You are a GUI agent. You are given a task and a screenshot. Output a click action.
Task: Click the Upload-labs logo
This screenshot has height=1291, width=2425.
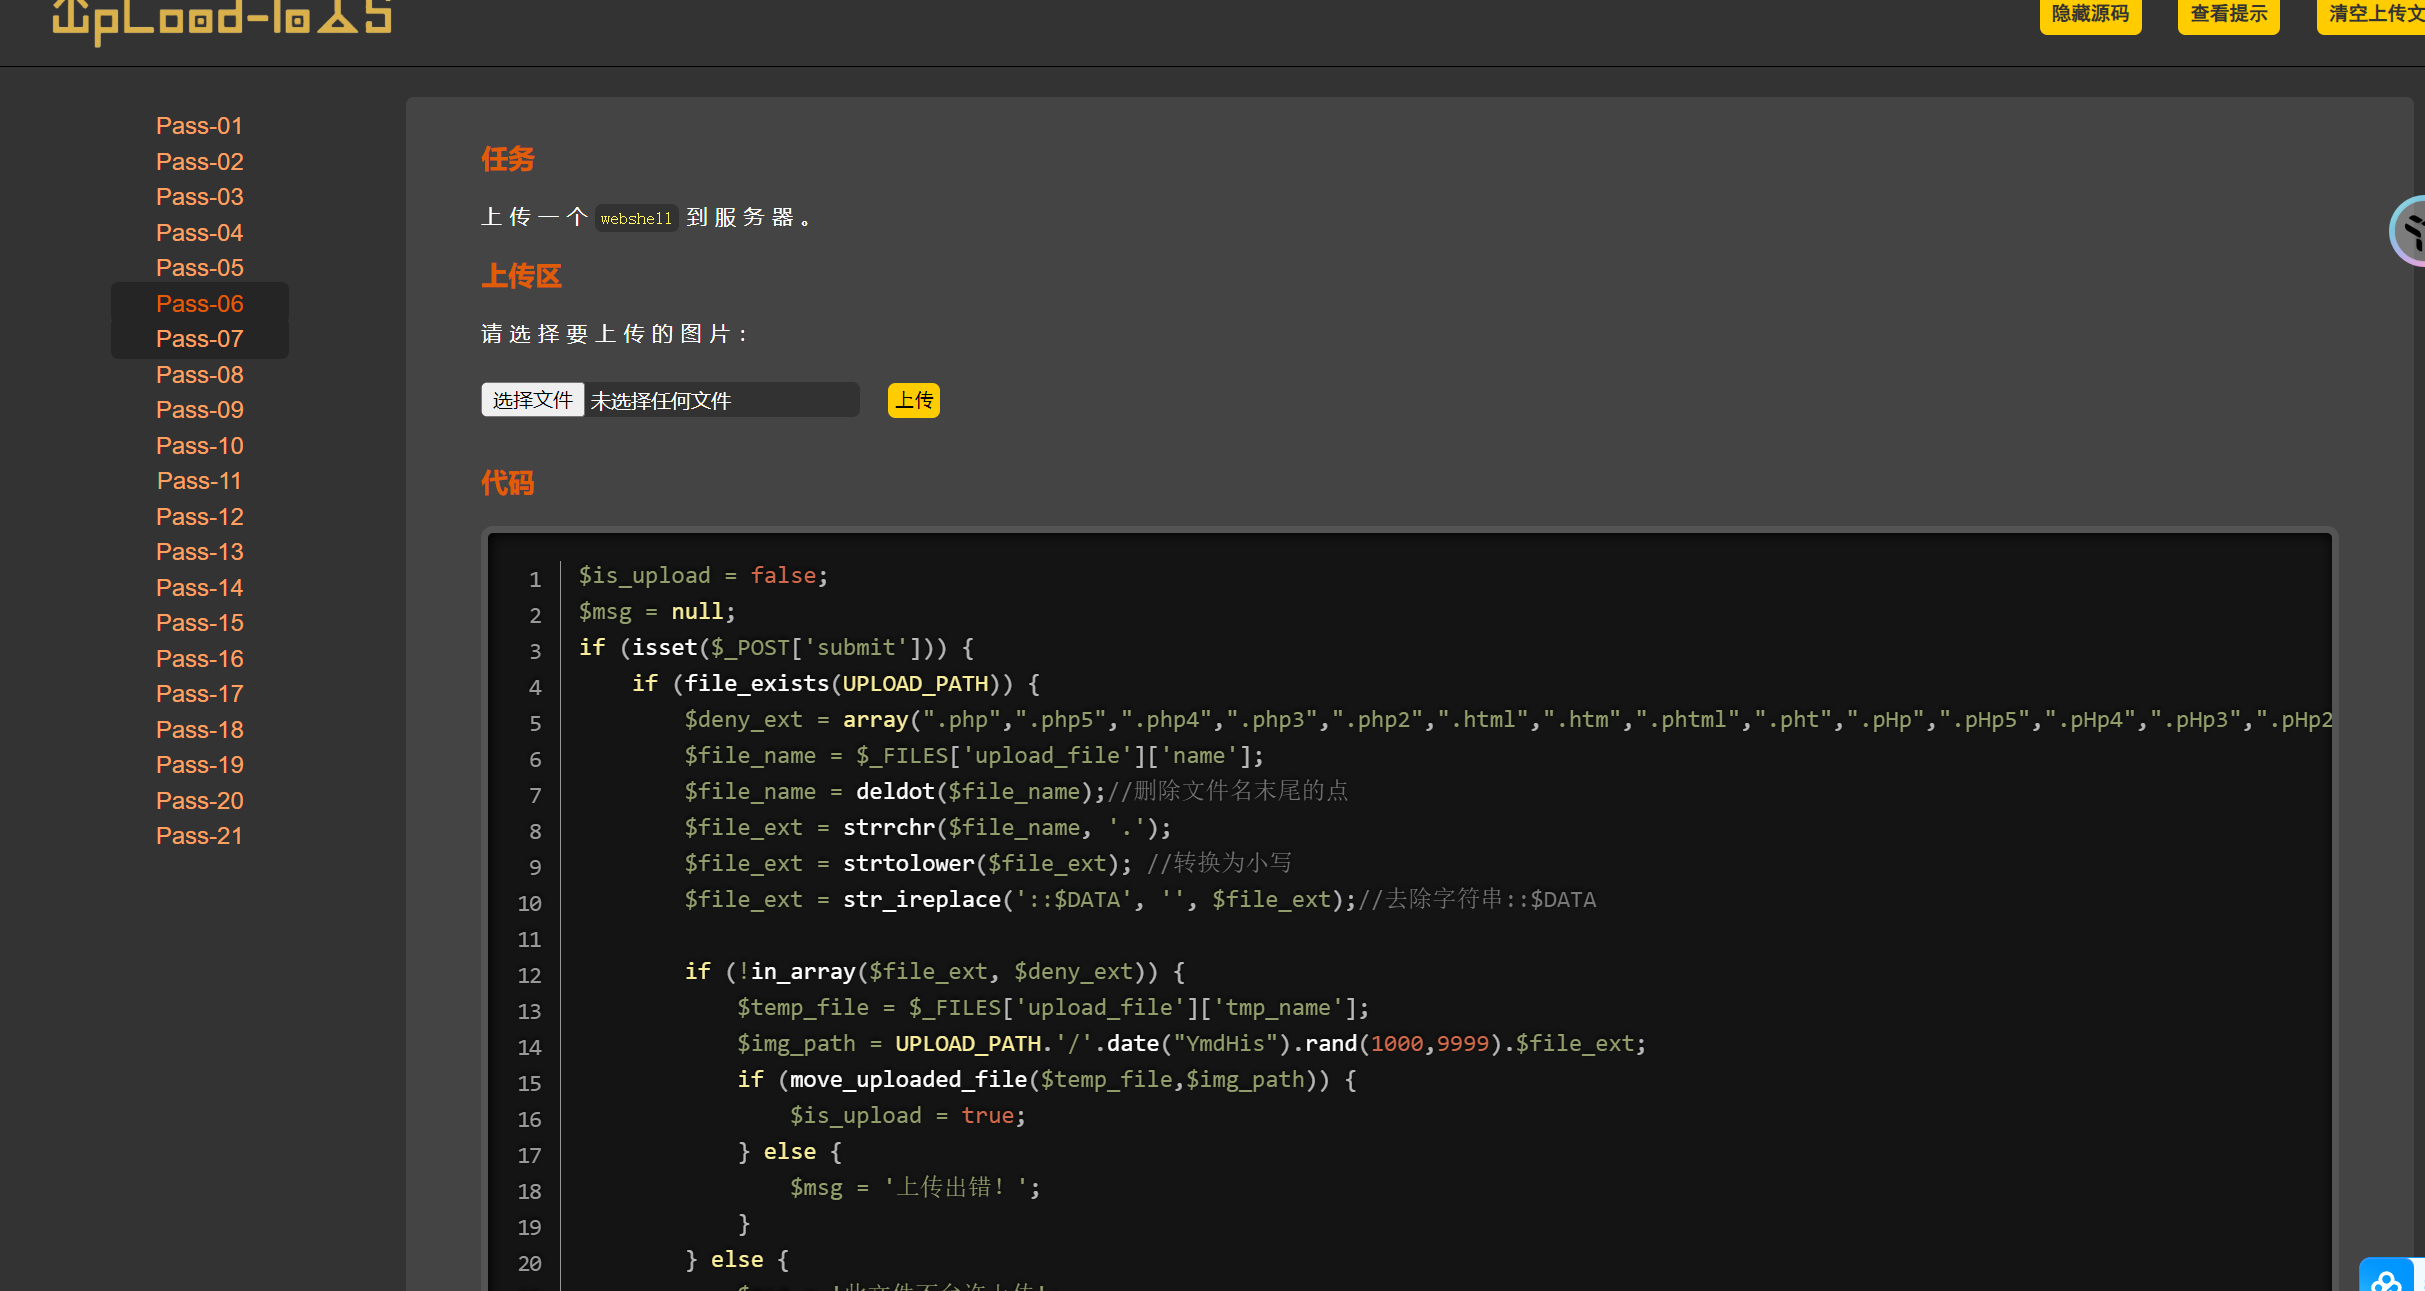point(221,18)
